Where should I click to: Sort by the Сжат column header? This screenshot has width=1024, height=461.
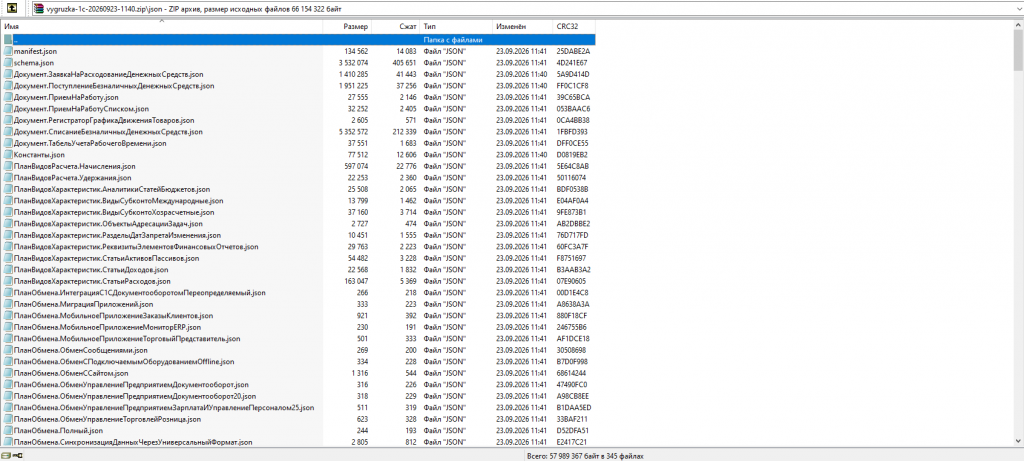396,27
